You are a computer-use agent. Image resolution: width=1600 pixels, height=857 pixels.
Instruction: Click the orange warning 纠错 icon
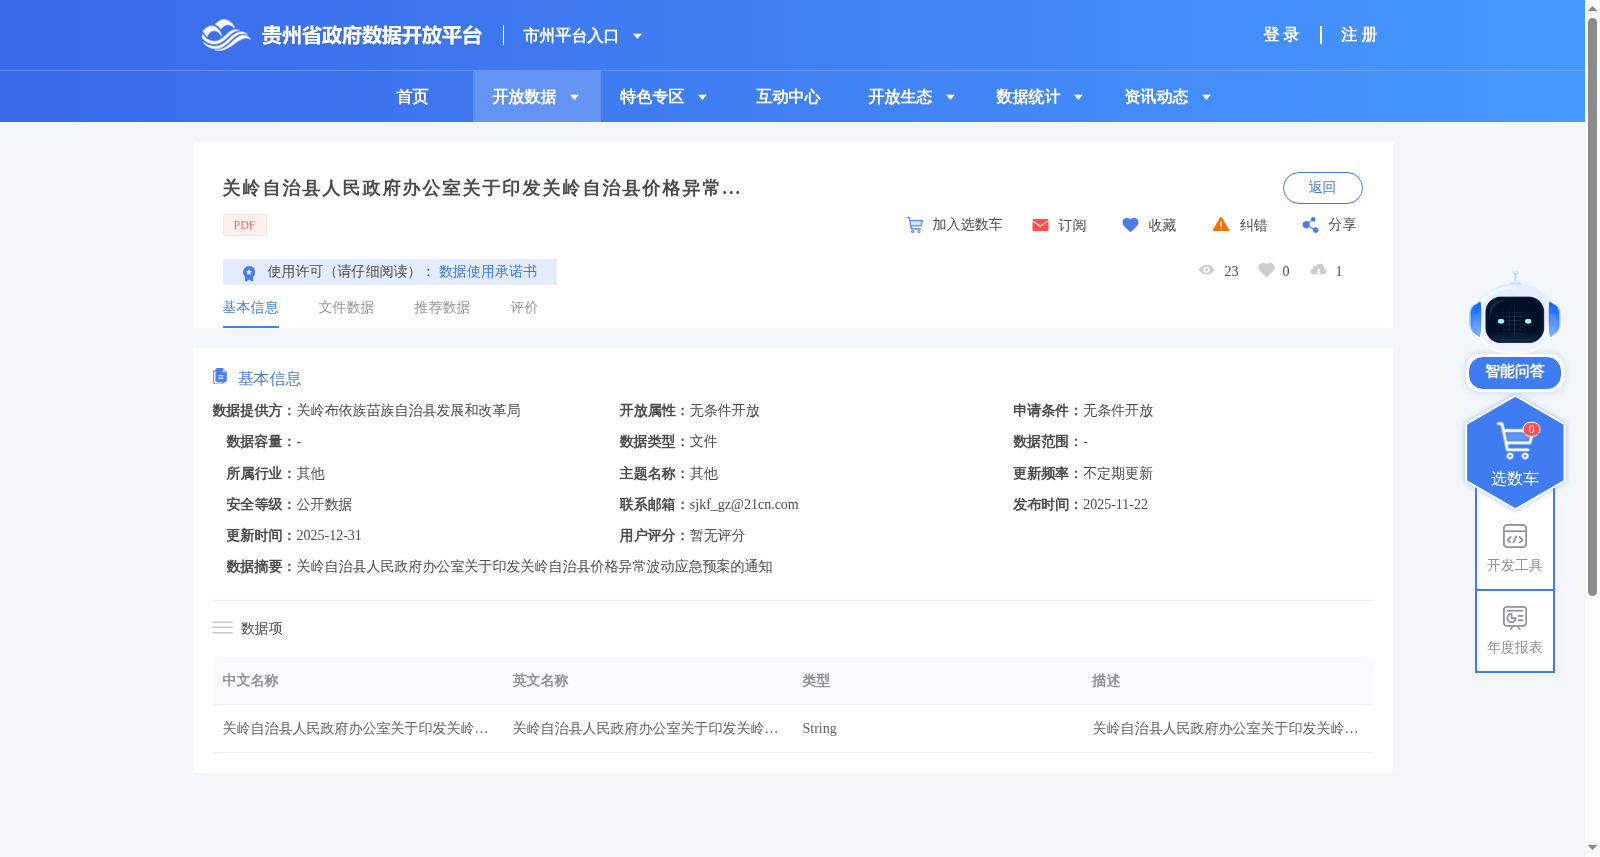tap(1221, 224)
